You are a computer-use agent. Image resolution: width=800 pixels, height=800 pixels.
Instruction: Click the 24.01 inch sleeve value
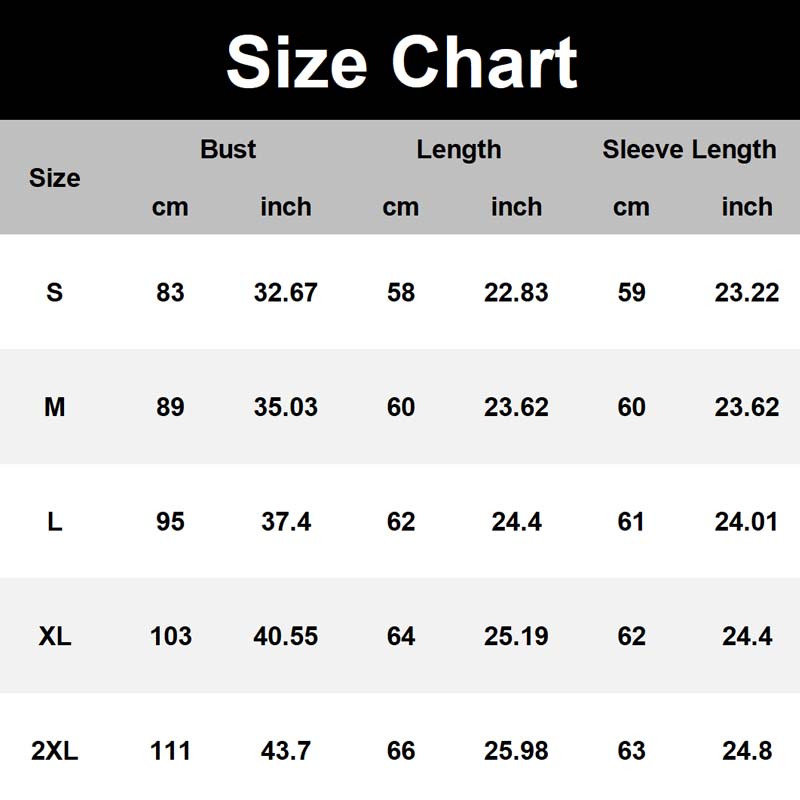747,522
